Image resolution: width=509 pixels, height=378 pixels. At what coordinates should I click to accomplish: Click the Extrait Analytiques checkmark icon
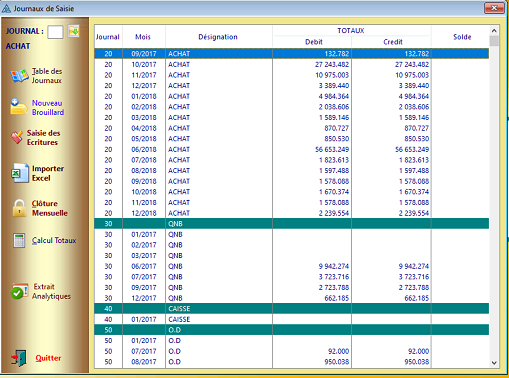[19, 291]
